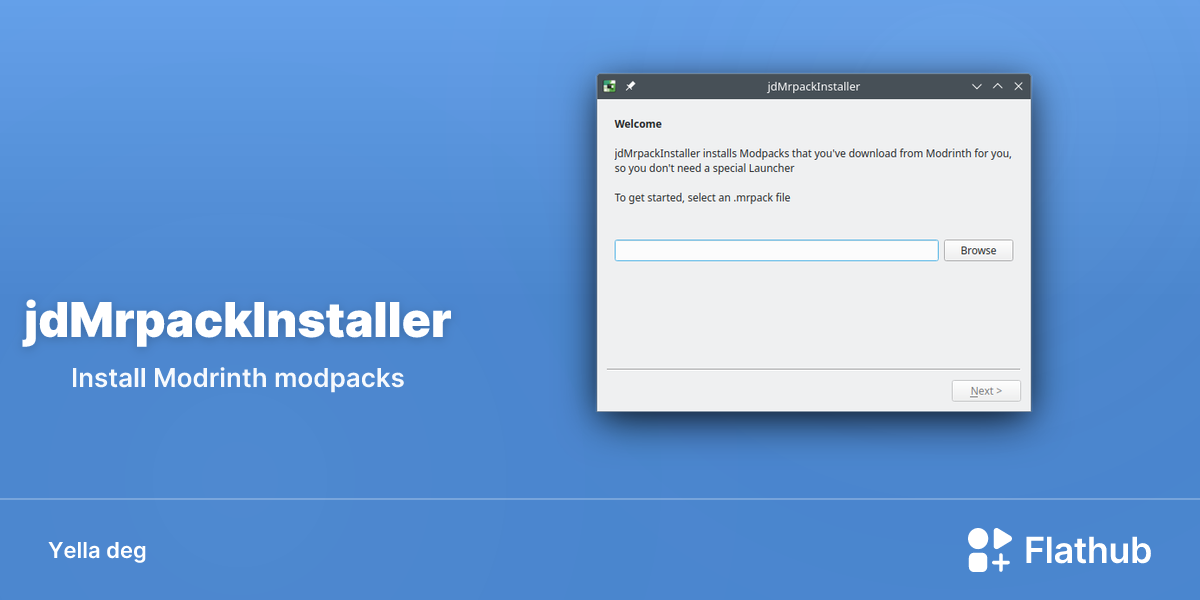
Task: Focus the .mrpack file path field
Action: (x=776, y=250)
